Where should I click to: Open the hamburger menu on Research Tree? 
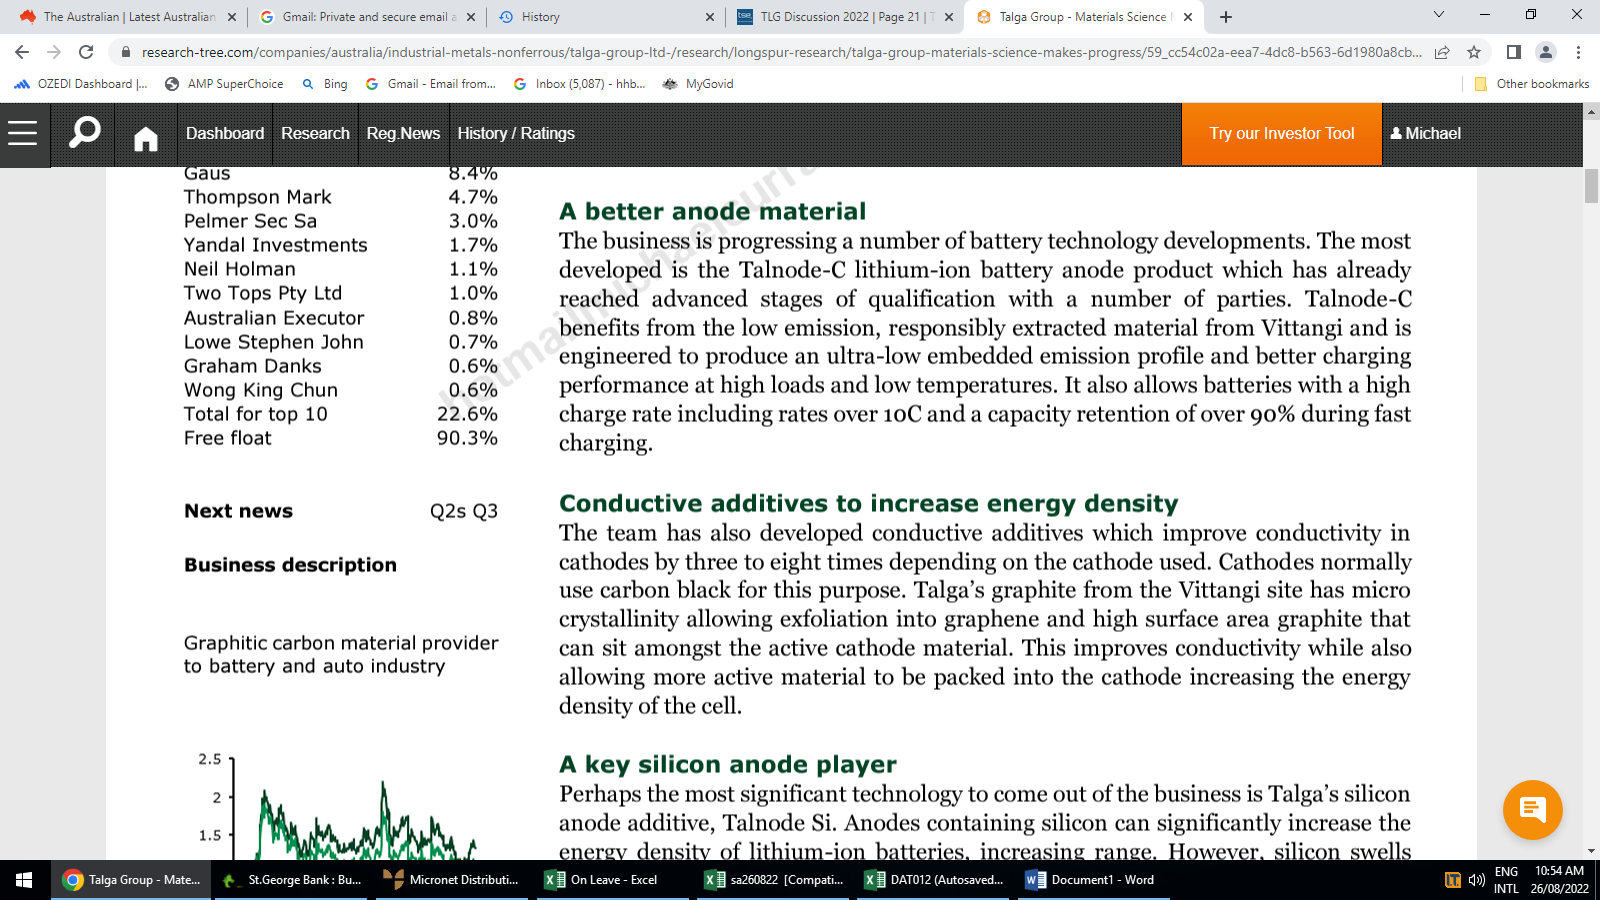tap(23, 133)
